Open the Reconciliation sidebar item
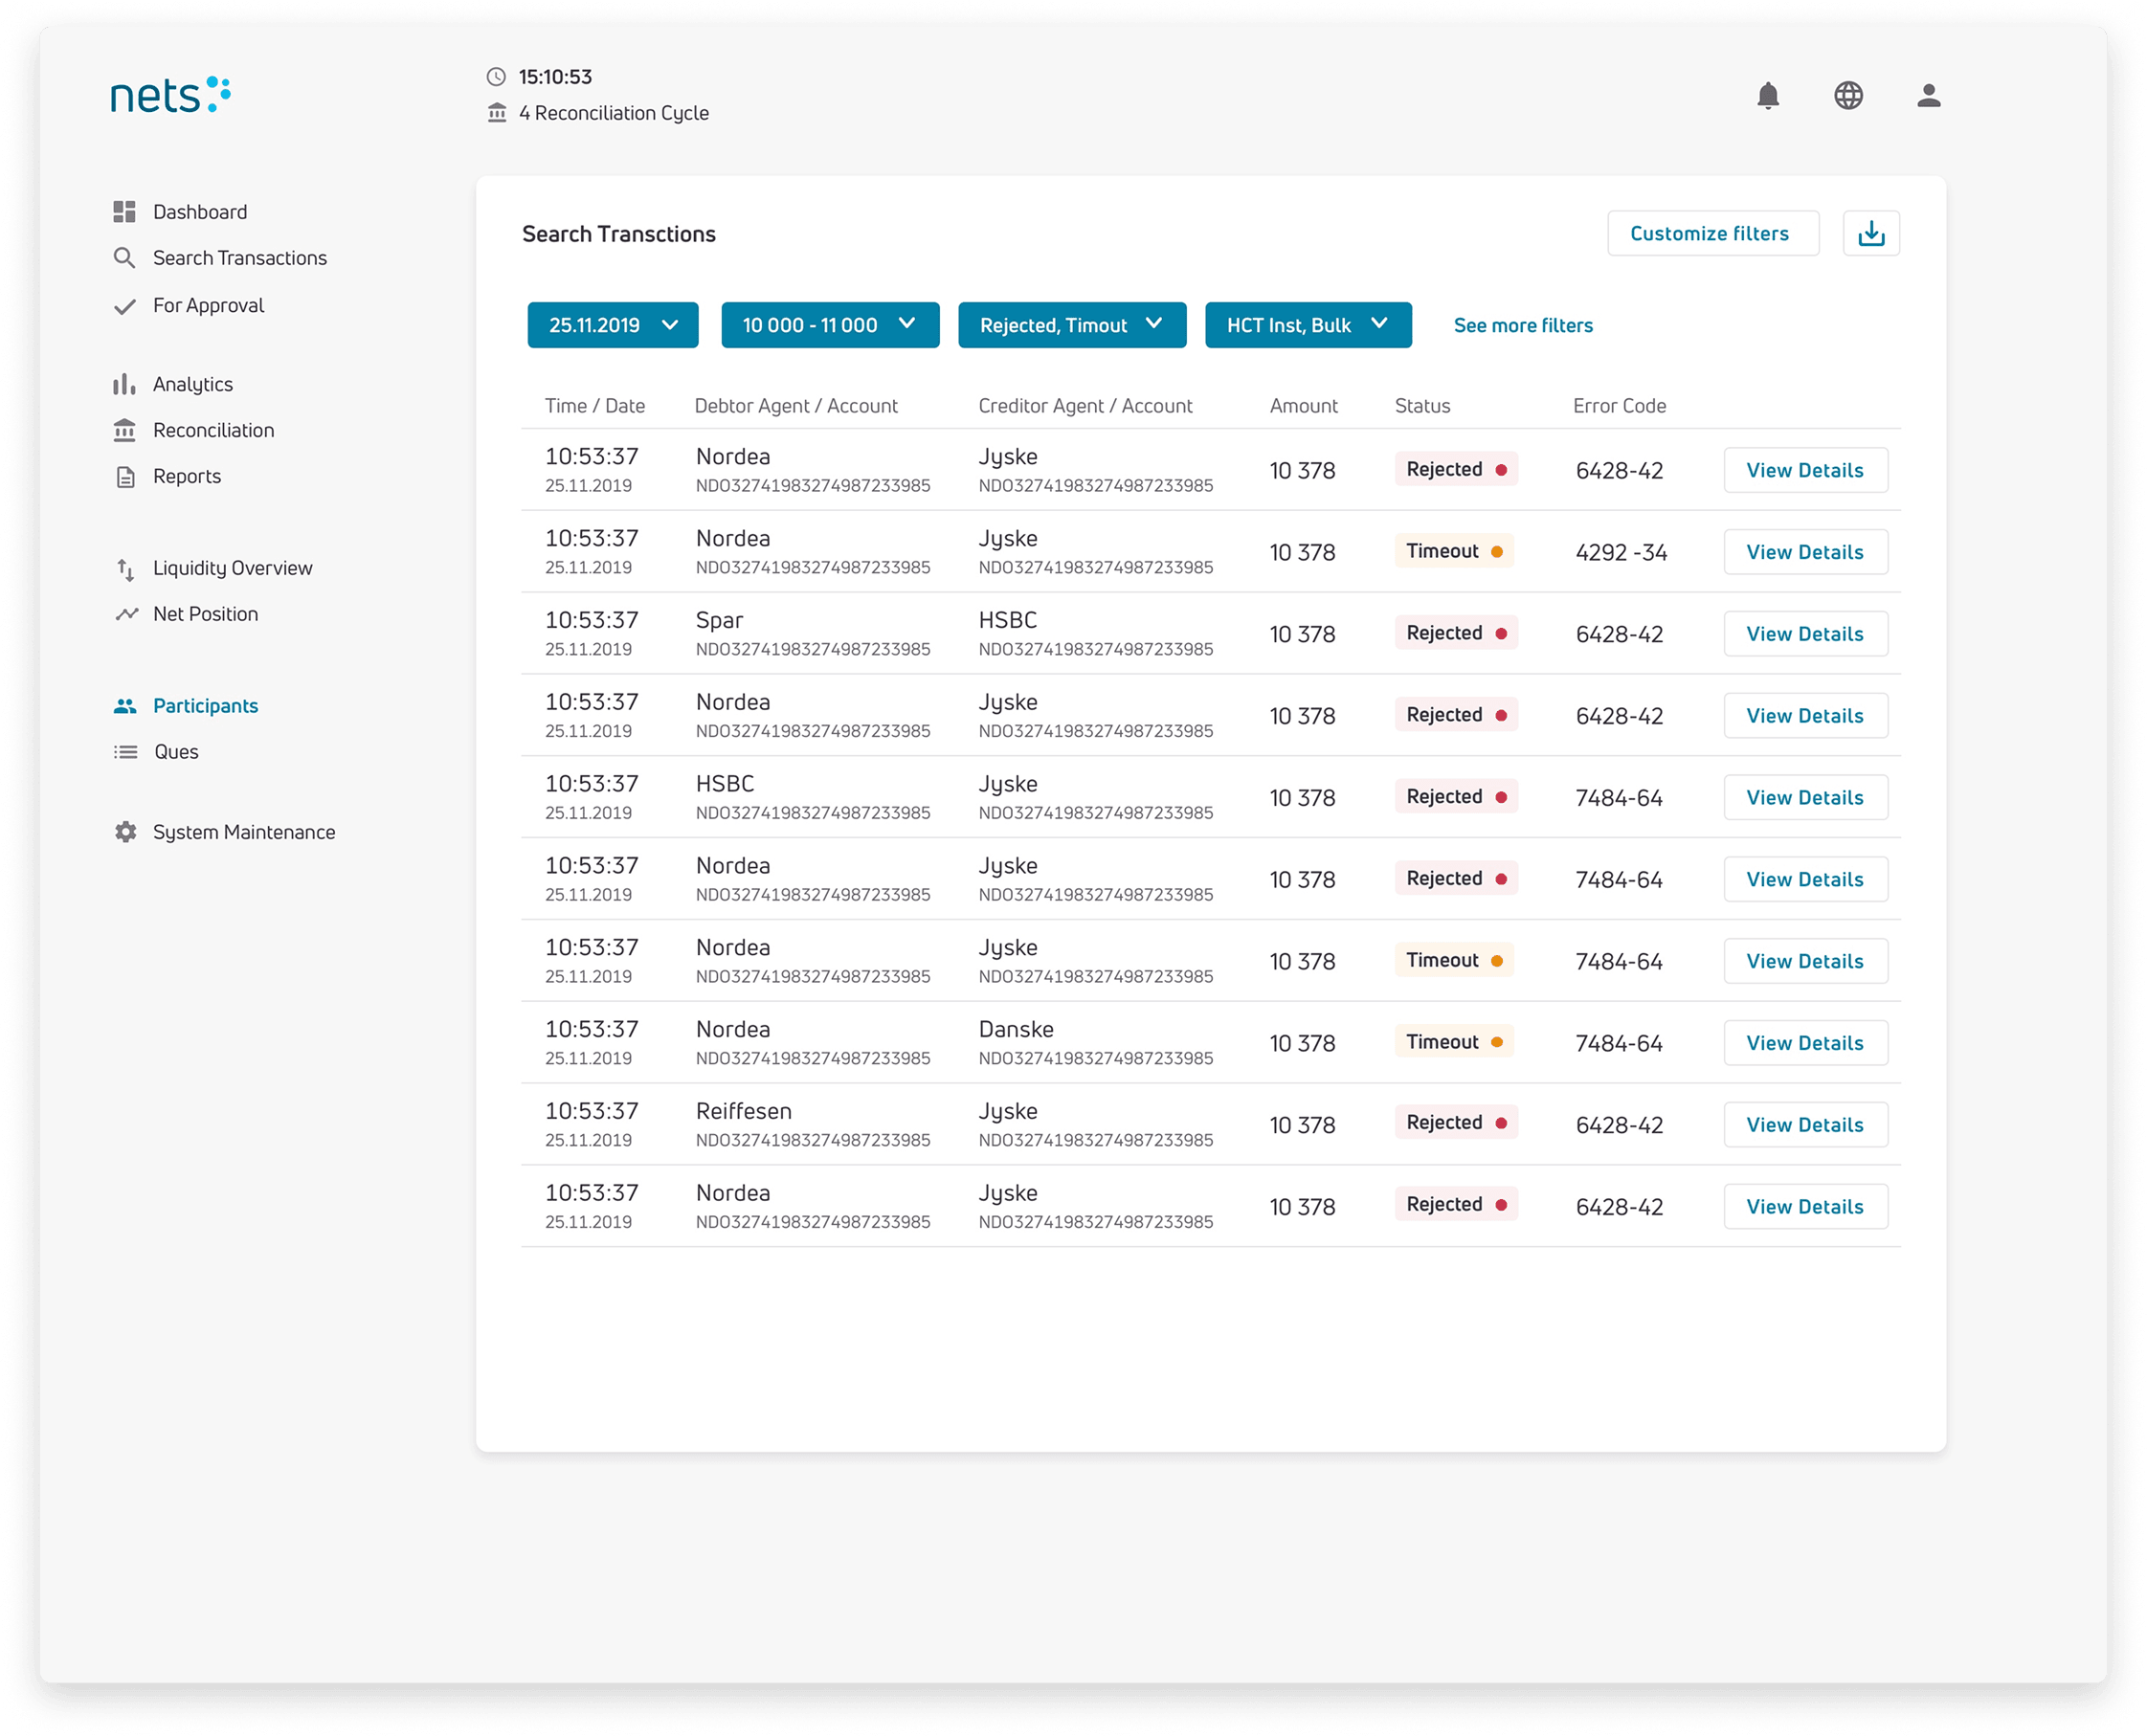The image size is (2147, 1736). (213, 430)
